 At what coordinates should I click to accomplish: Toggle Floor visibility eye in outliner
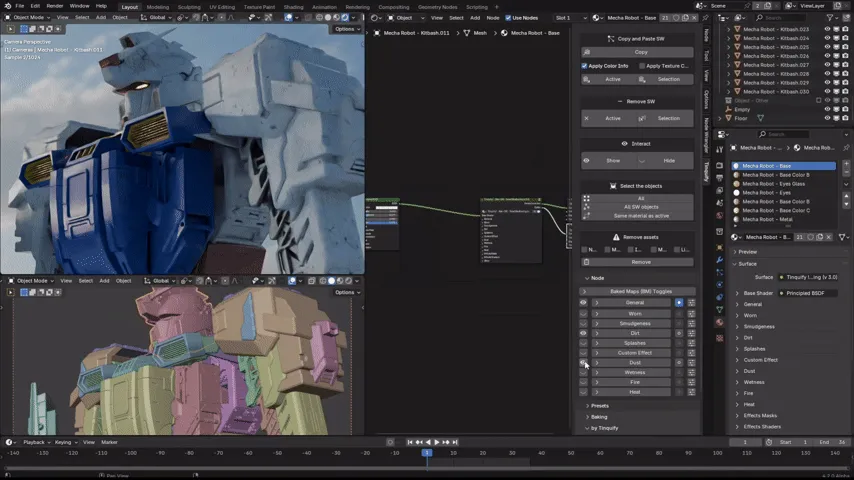(827, 118)
